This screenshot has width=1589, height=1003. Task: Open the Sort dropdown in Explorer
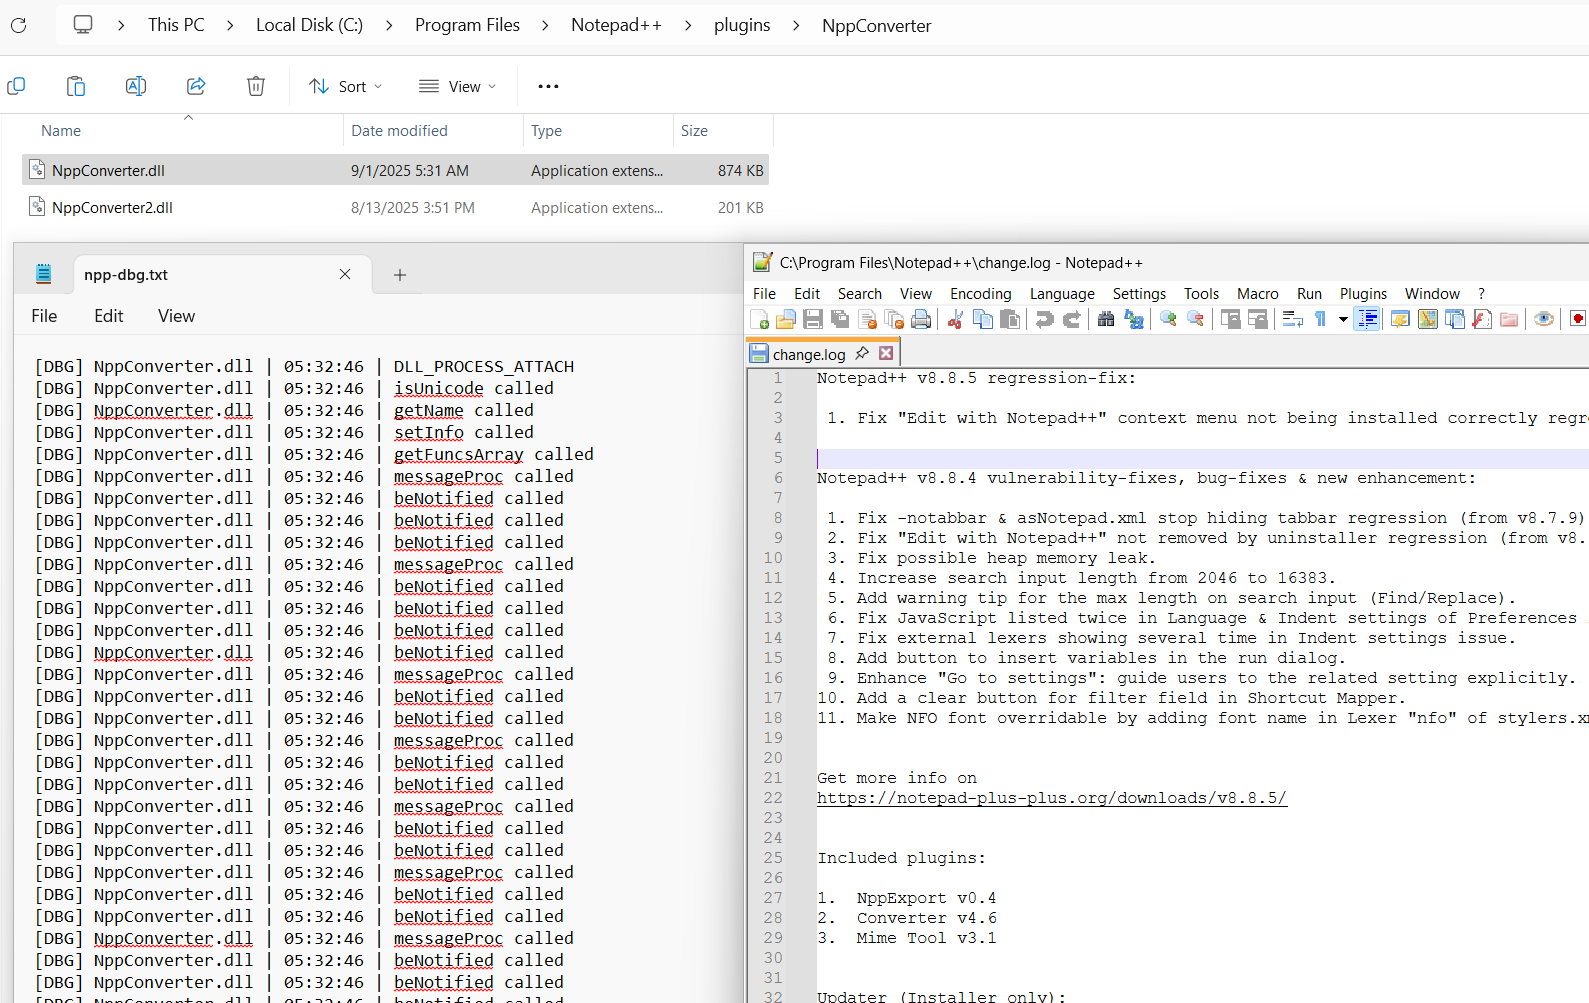click(346, 86)
